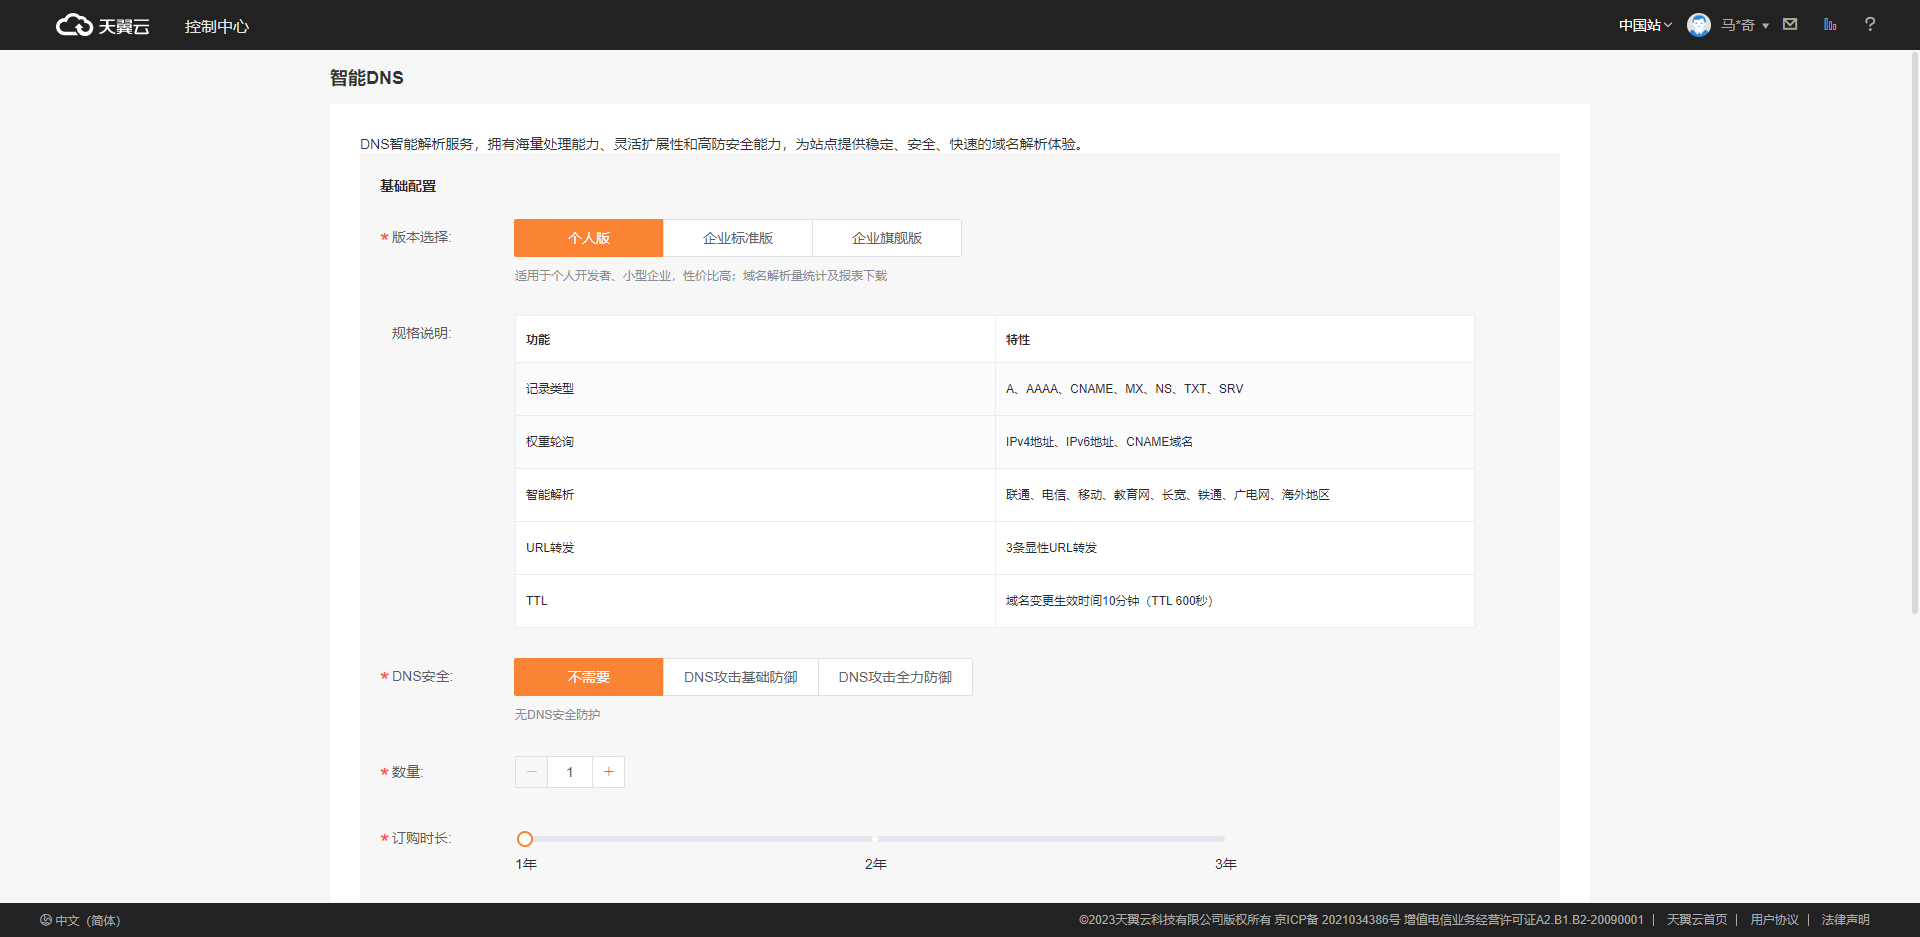Open the help question mark icon
Viewport: 1920px width, 937px height.
click(x=1870, y=24)
